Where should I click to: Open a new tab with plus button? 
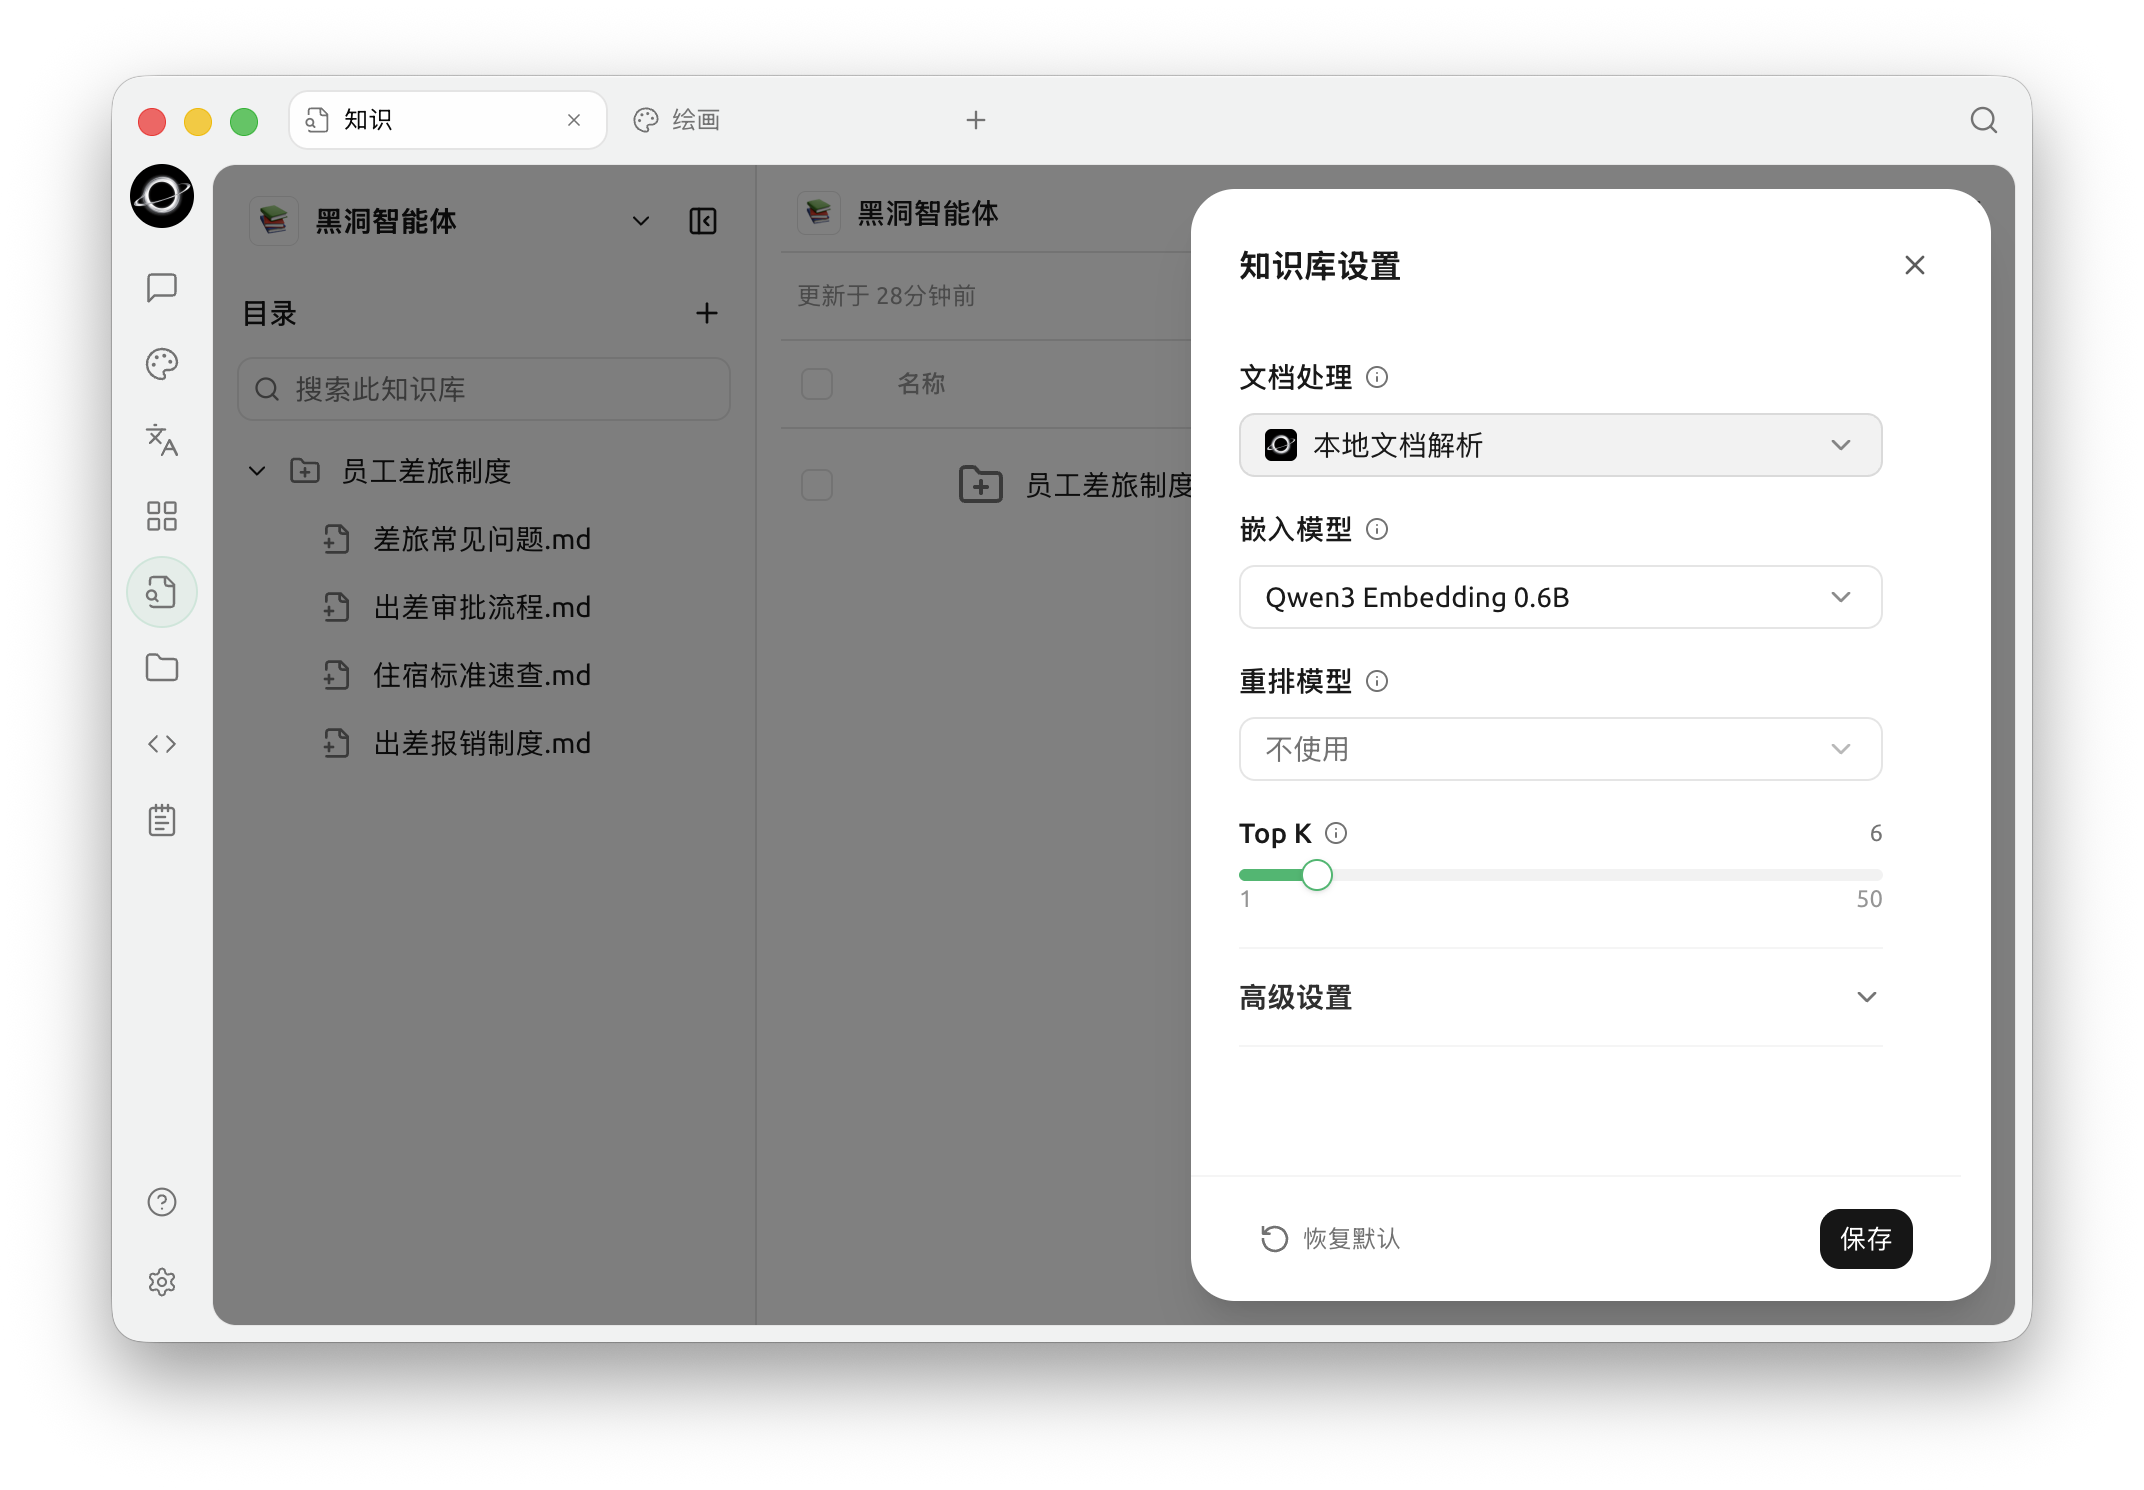click(x=976, y=120)
